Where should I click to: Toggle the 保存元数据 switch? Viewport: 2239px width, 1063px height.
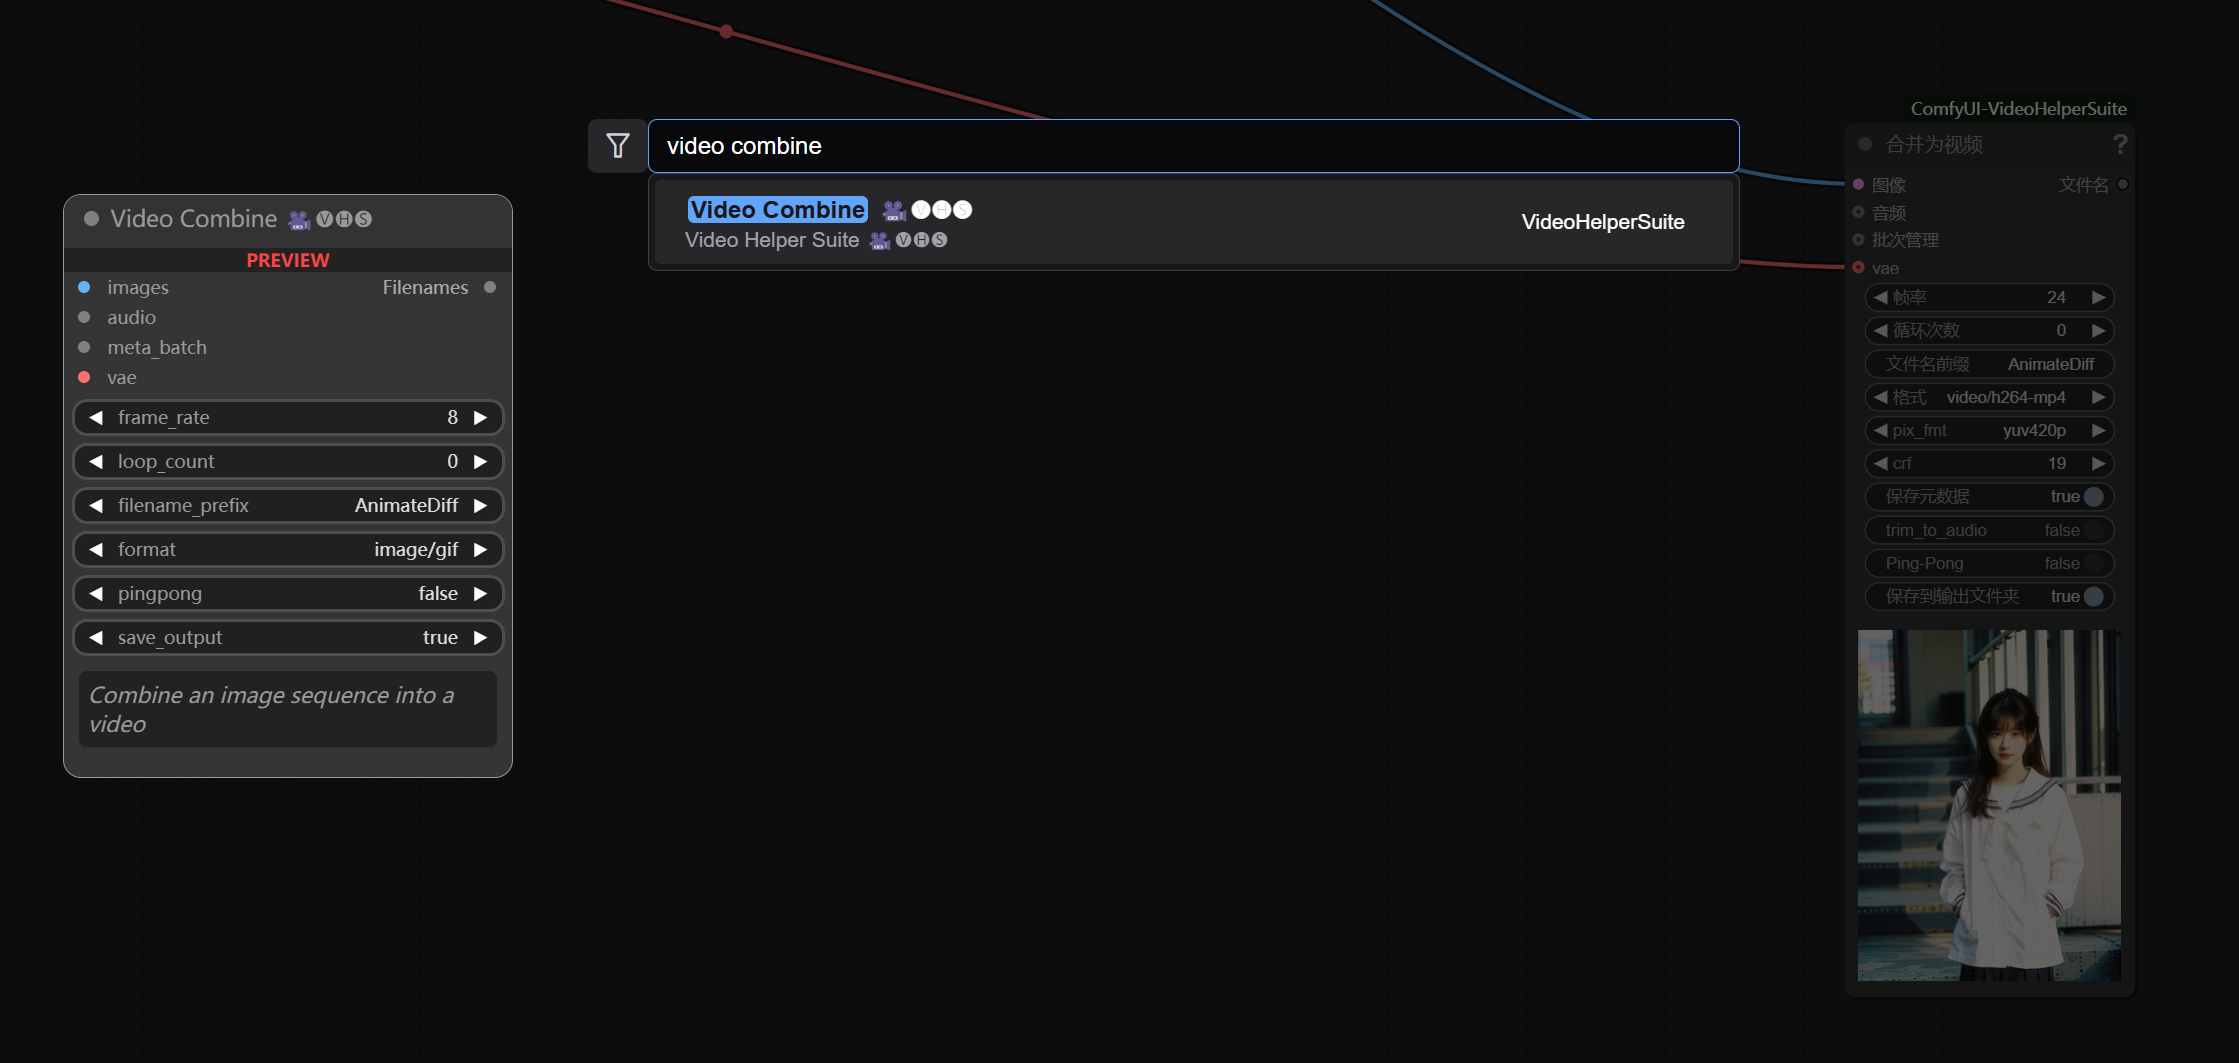2093,497
